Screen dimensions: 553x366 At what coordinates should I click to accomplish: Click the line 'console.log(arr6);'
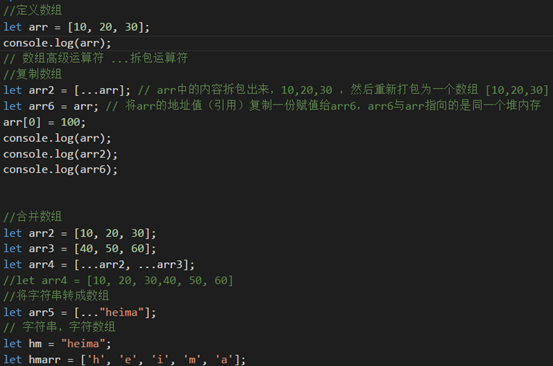pos(60,170)
